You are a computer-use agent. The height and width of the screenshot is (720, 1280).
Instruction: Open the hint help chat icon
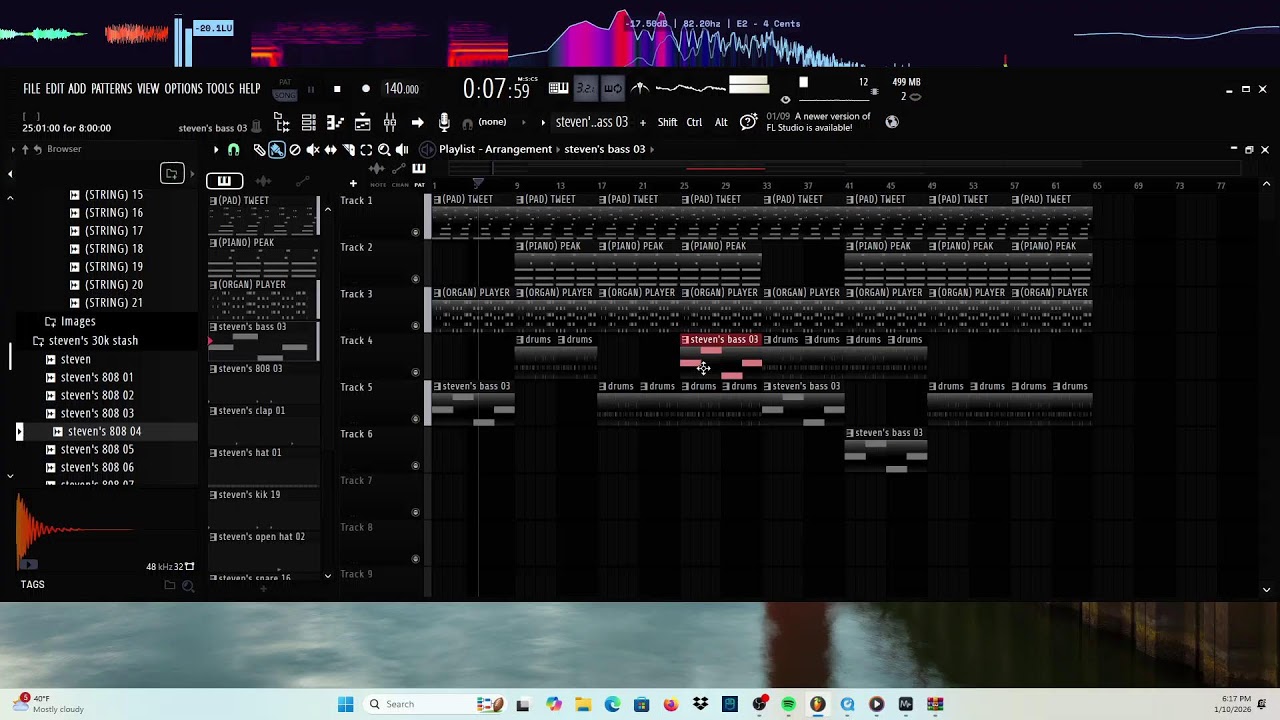748,122
